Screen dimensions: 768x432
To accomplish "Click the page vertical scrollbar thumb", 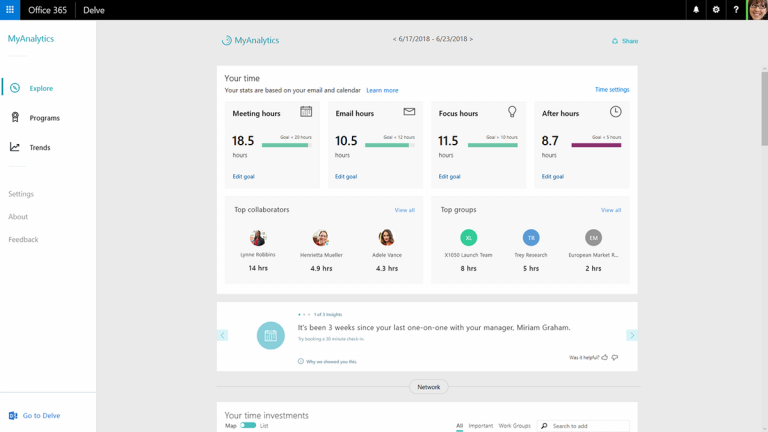I will click(x=765, y=109).
